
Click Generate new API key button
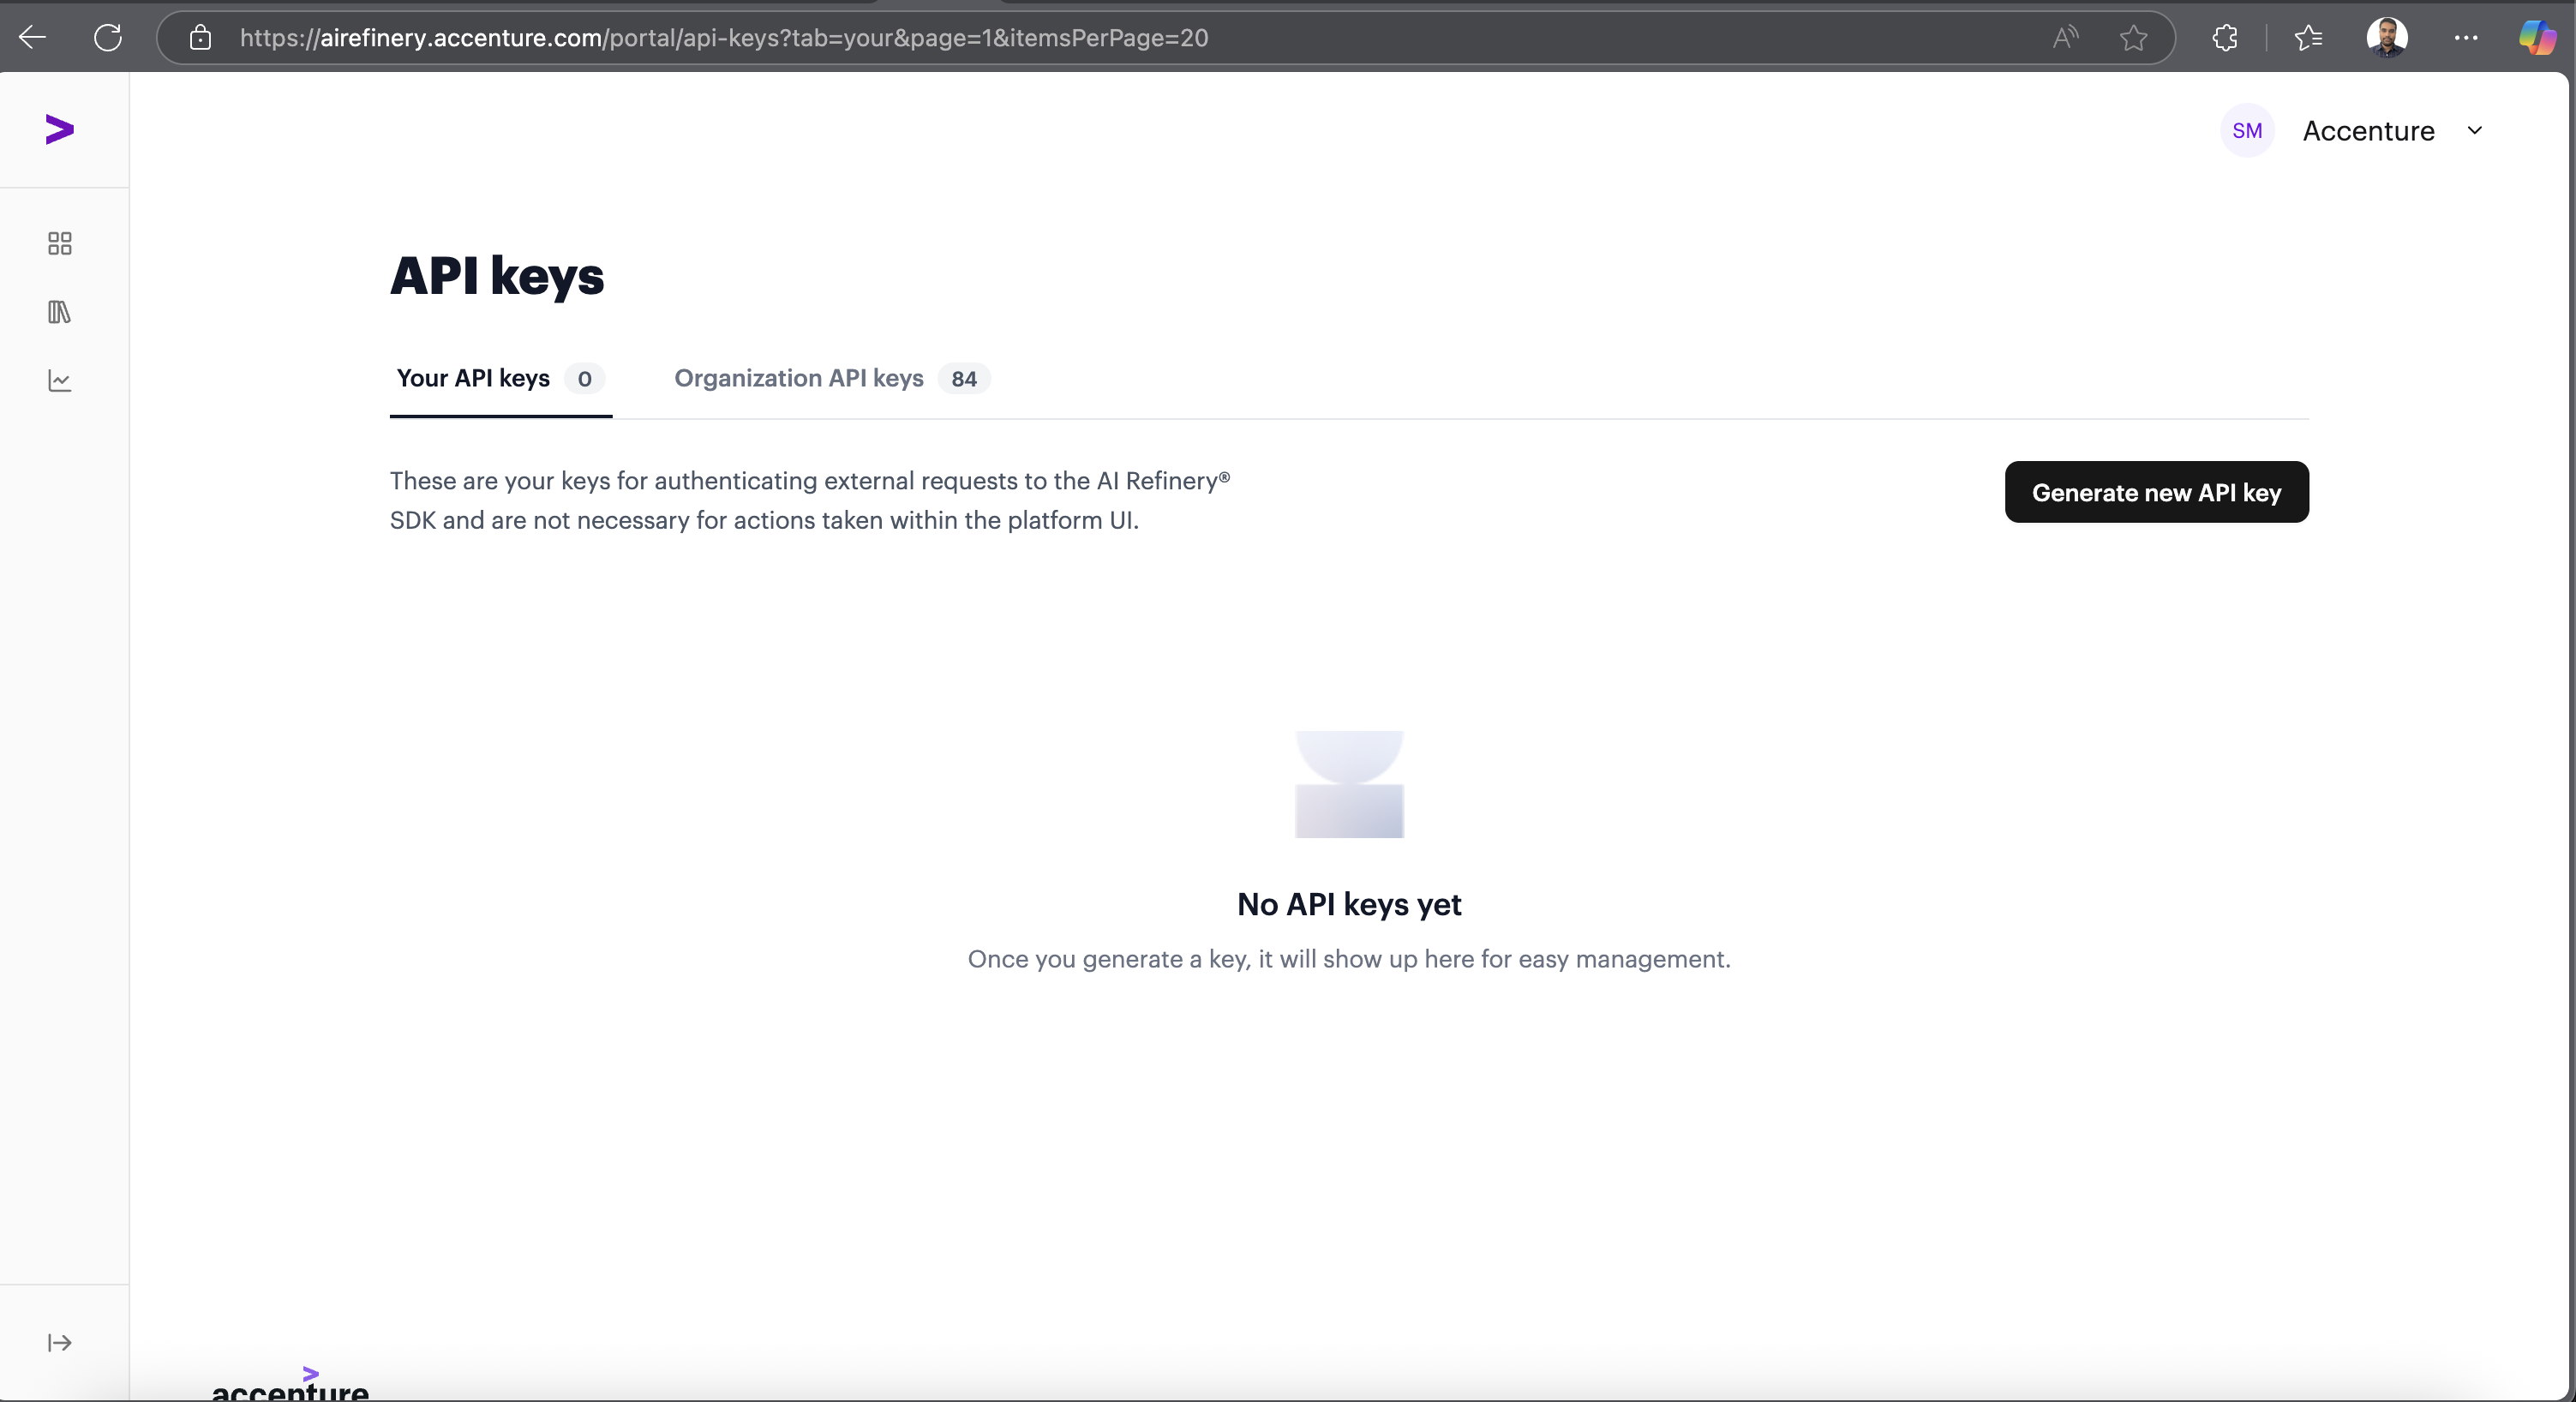coord(2156,492)
